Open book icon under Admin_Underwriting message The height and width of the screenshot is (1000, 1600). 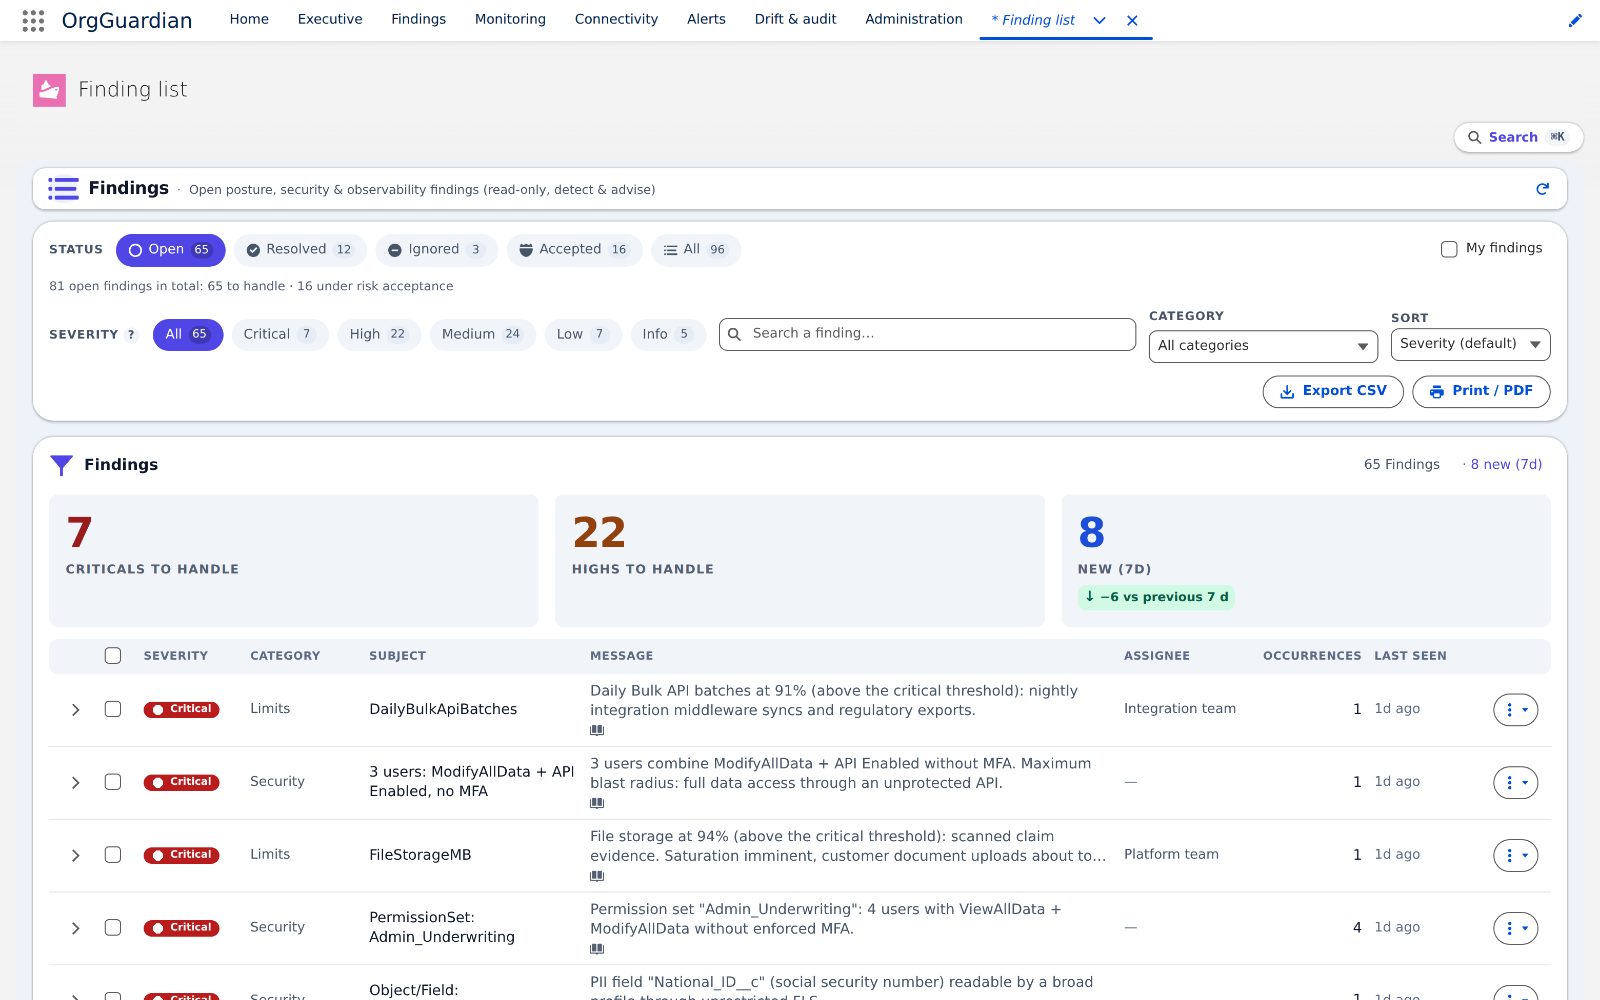[597, 949]
